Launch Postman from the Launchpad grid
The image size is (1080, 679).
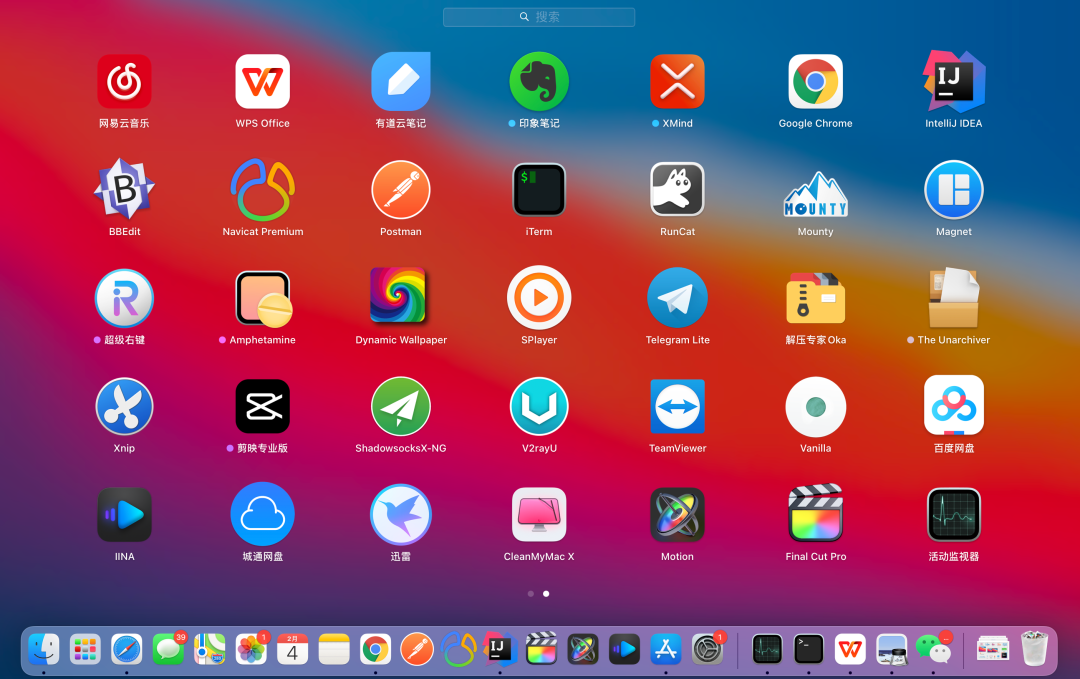(401, 189)
